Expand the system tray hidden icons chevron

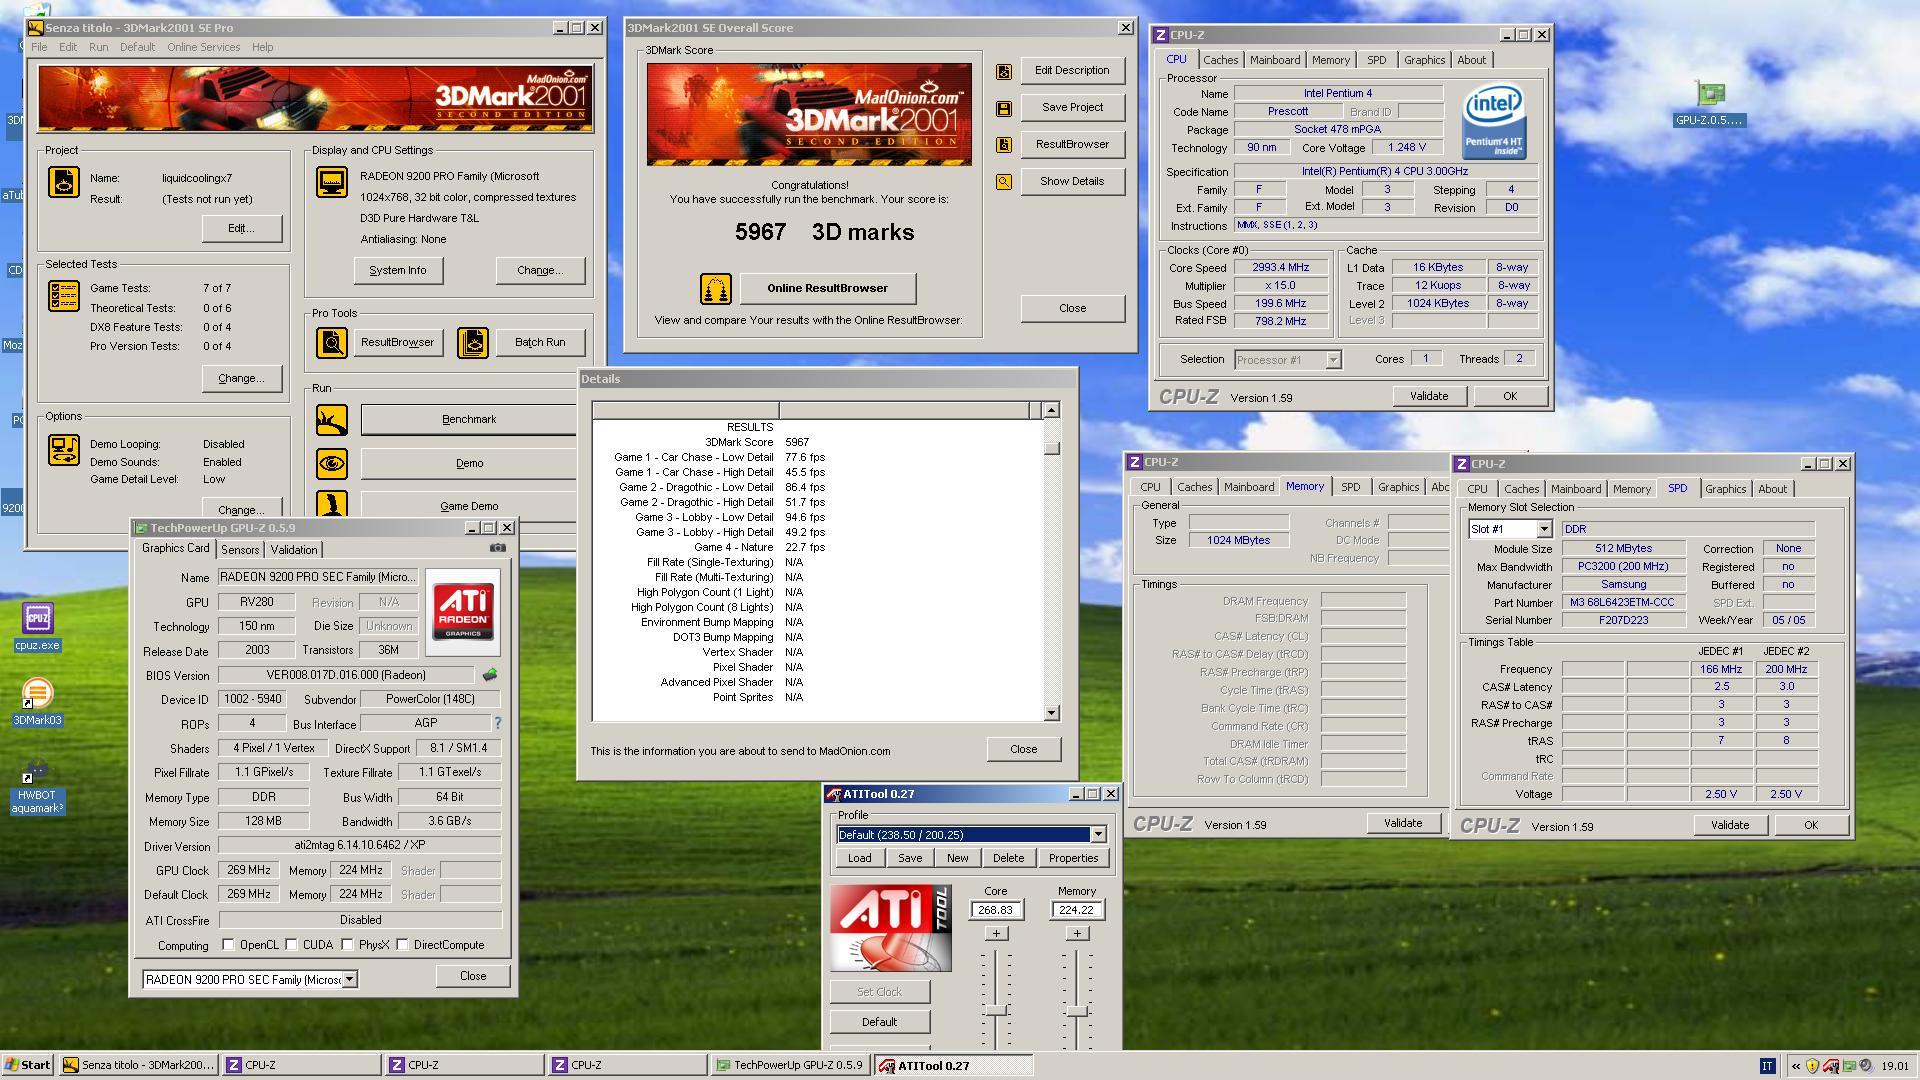[1796, 1066]
